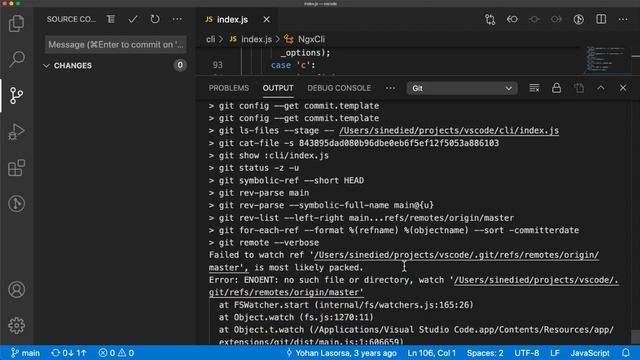The height and width of the screenshot is (360, 640).
Task: Click the 'git status -z -u' output line
Action: pos(254,168)
